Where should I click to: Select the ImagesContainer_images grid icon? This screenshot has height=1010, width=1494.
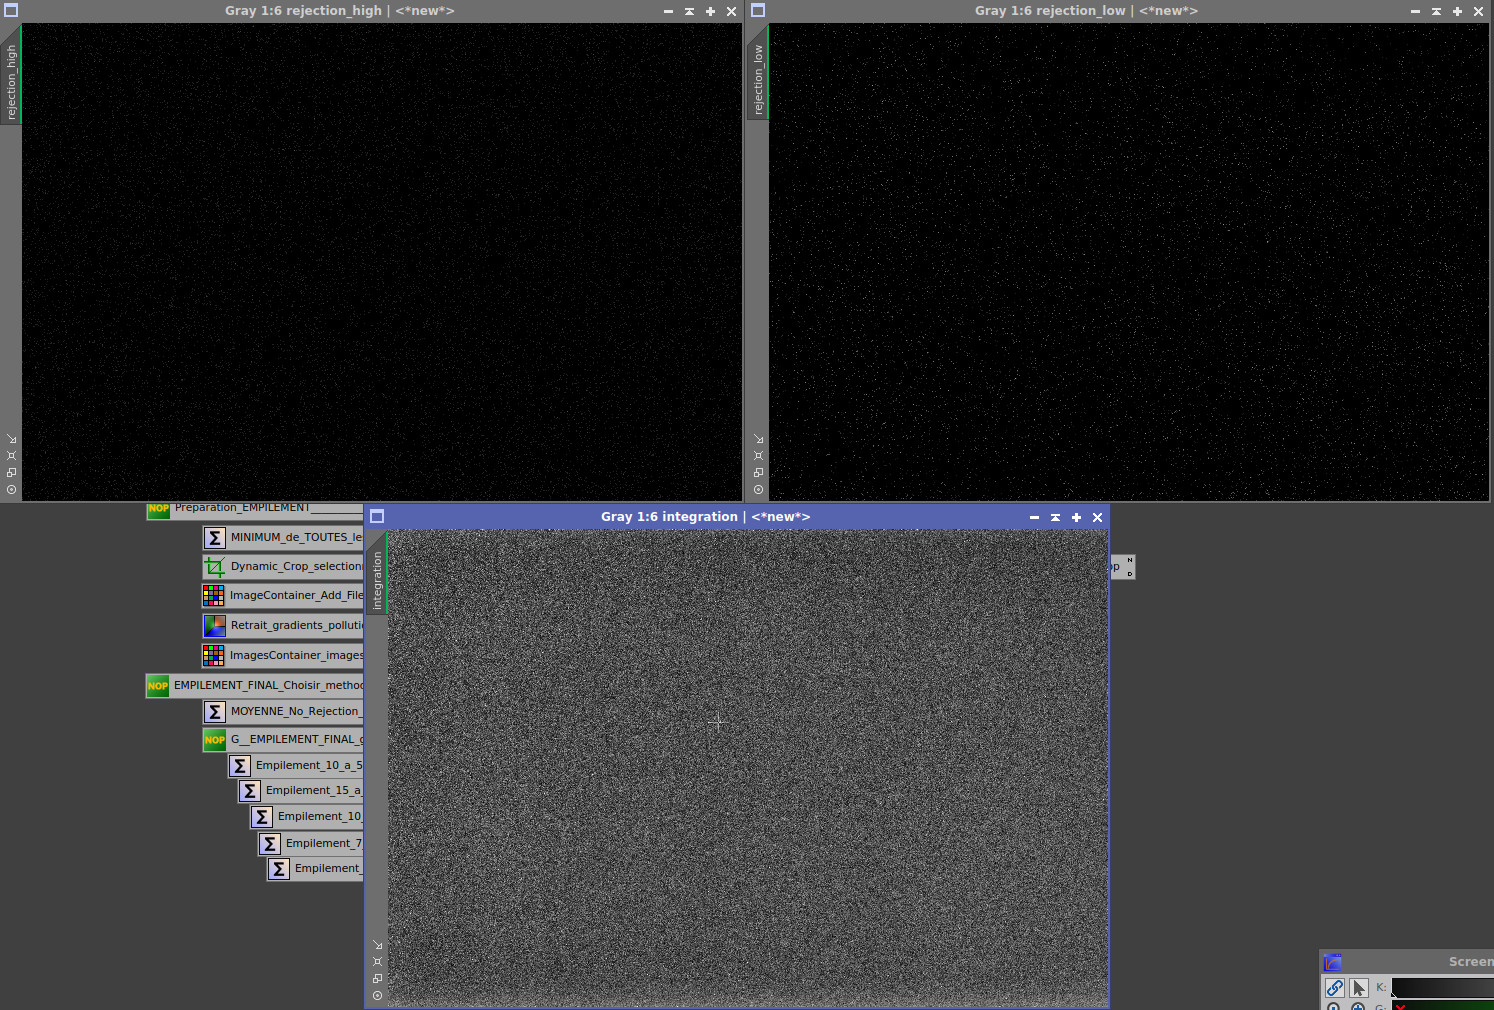[213, 655]
